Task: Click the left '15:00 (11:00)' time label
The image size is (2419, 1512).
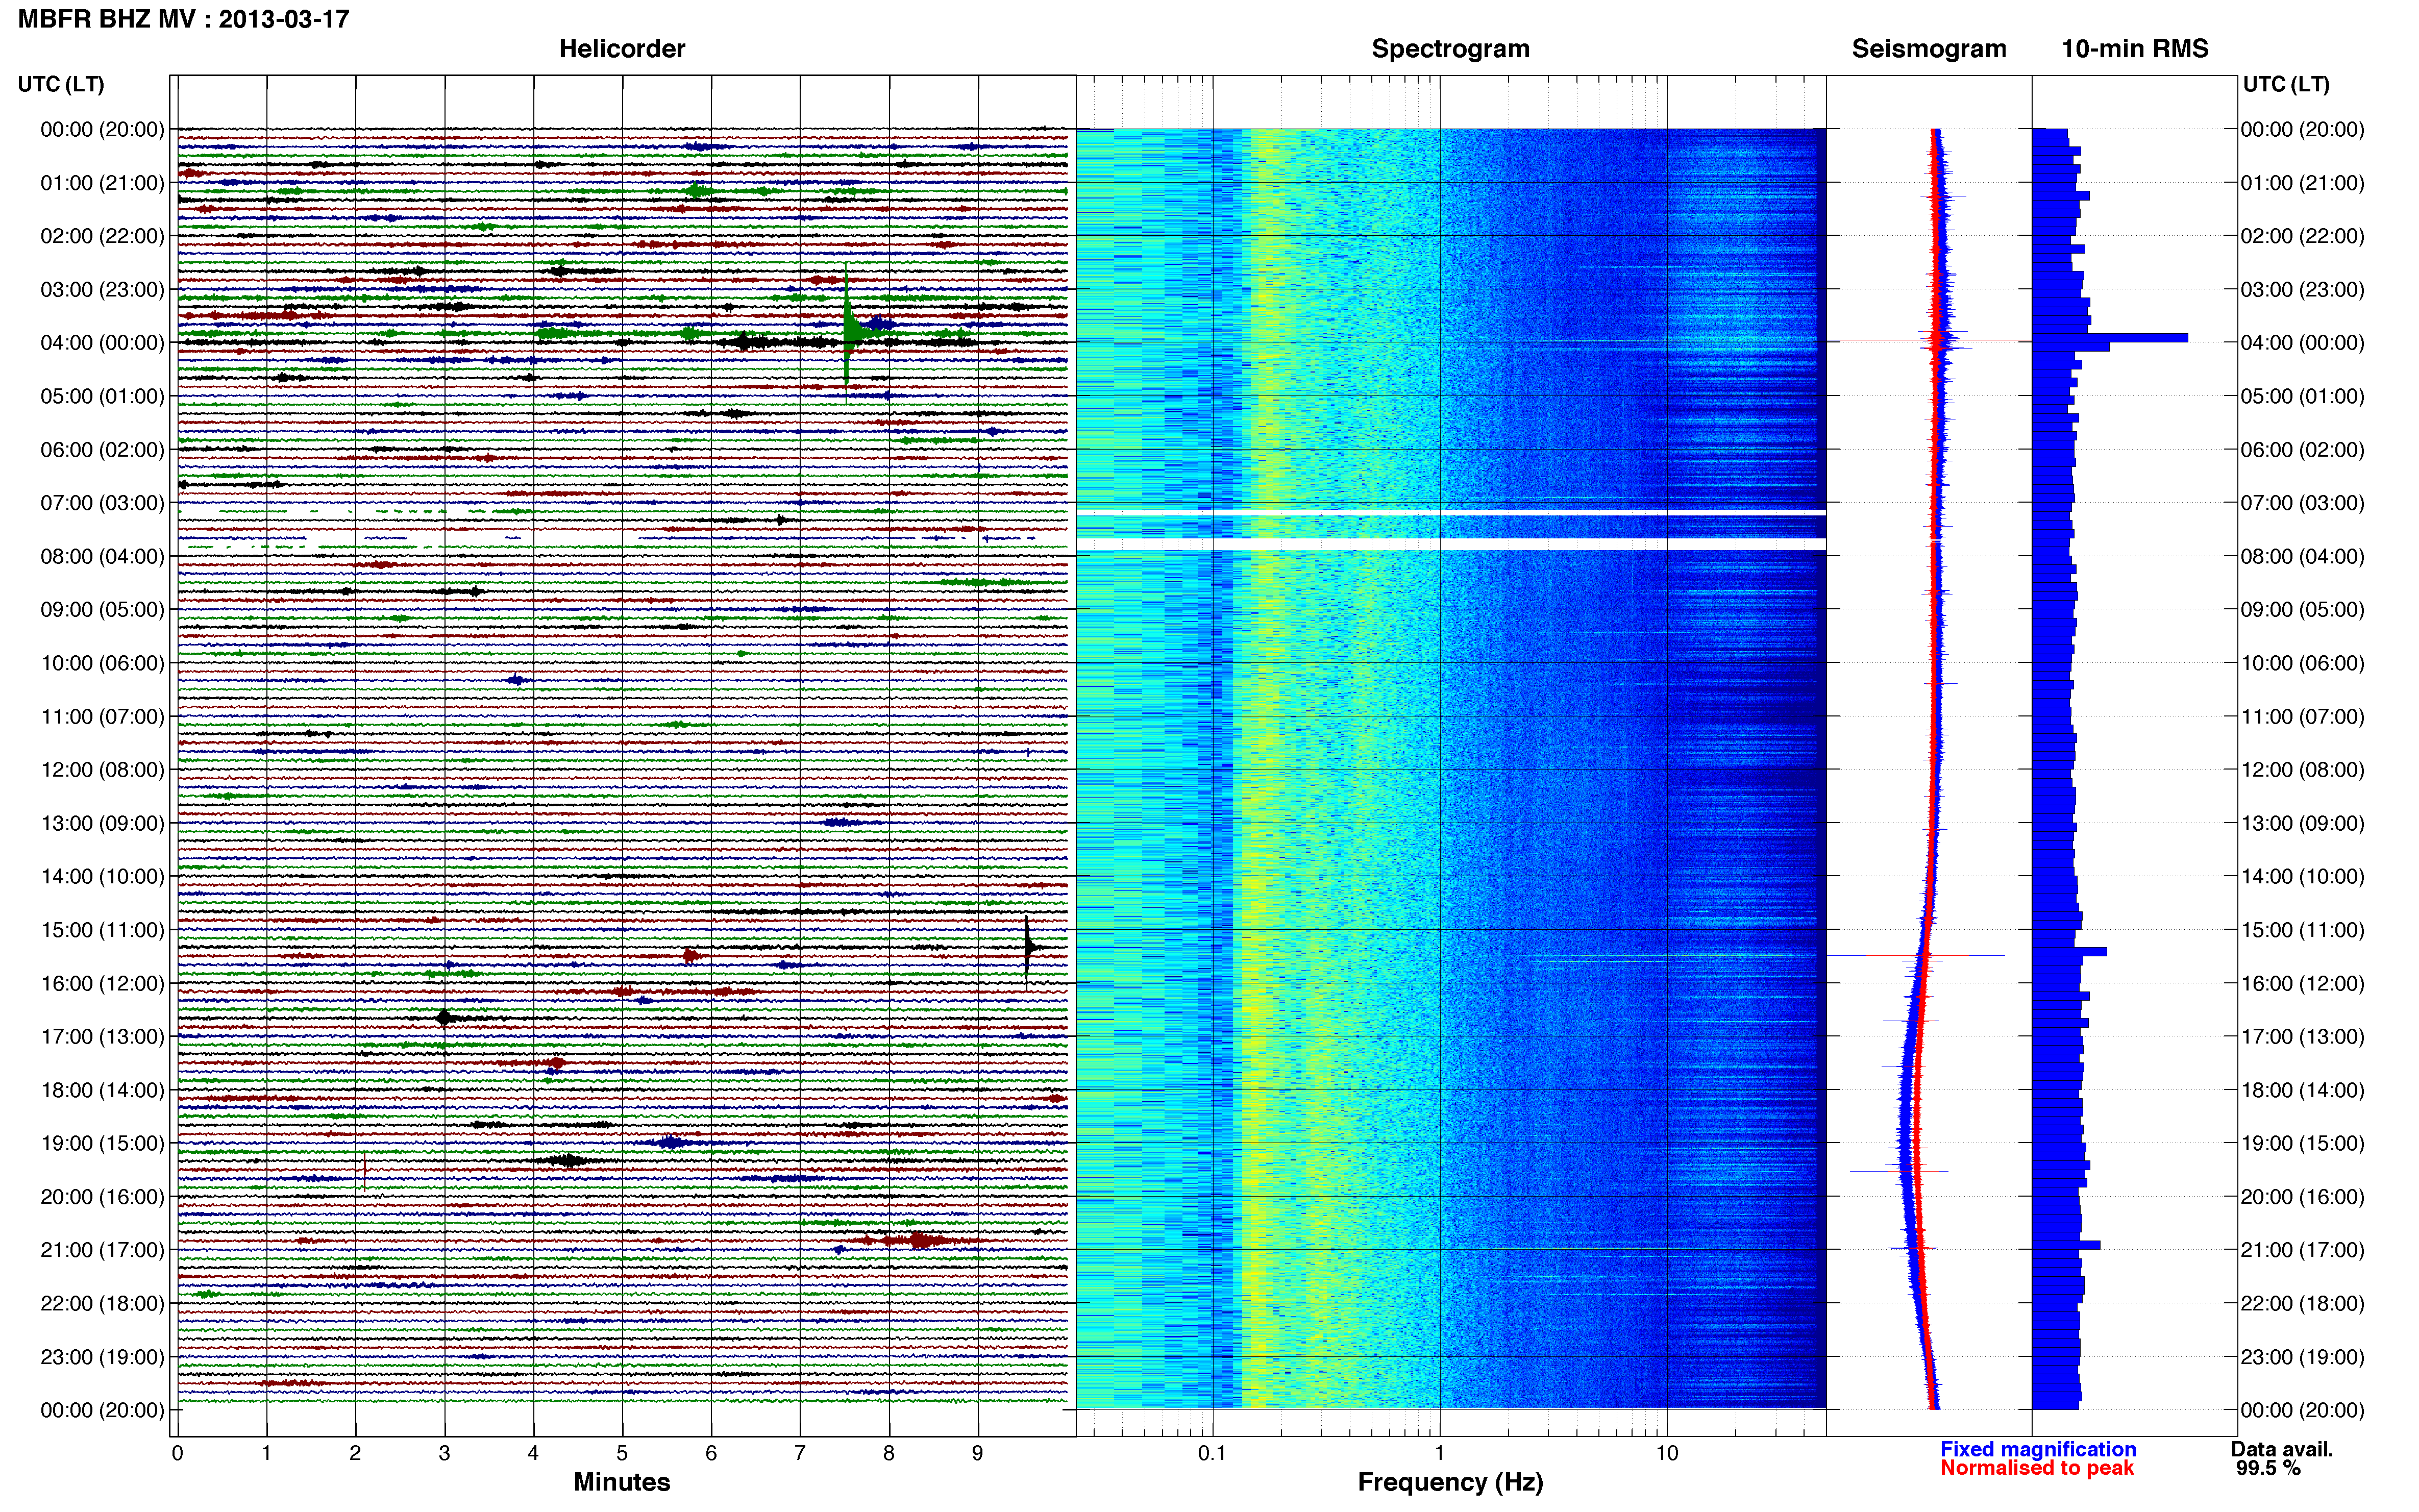Action: coord(102,930)
